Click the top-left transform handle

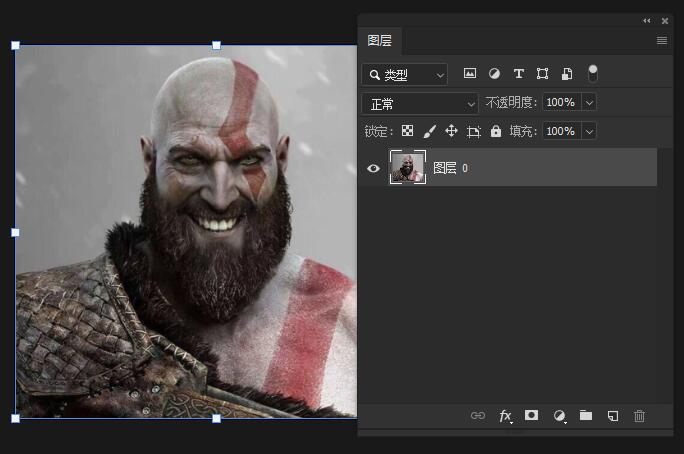pyautogui.click(x=15, y=45)
